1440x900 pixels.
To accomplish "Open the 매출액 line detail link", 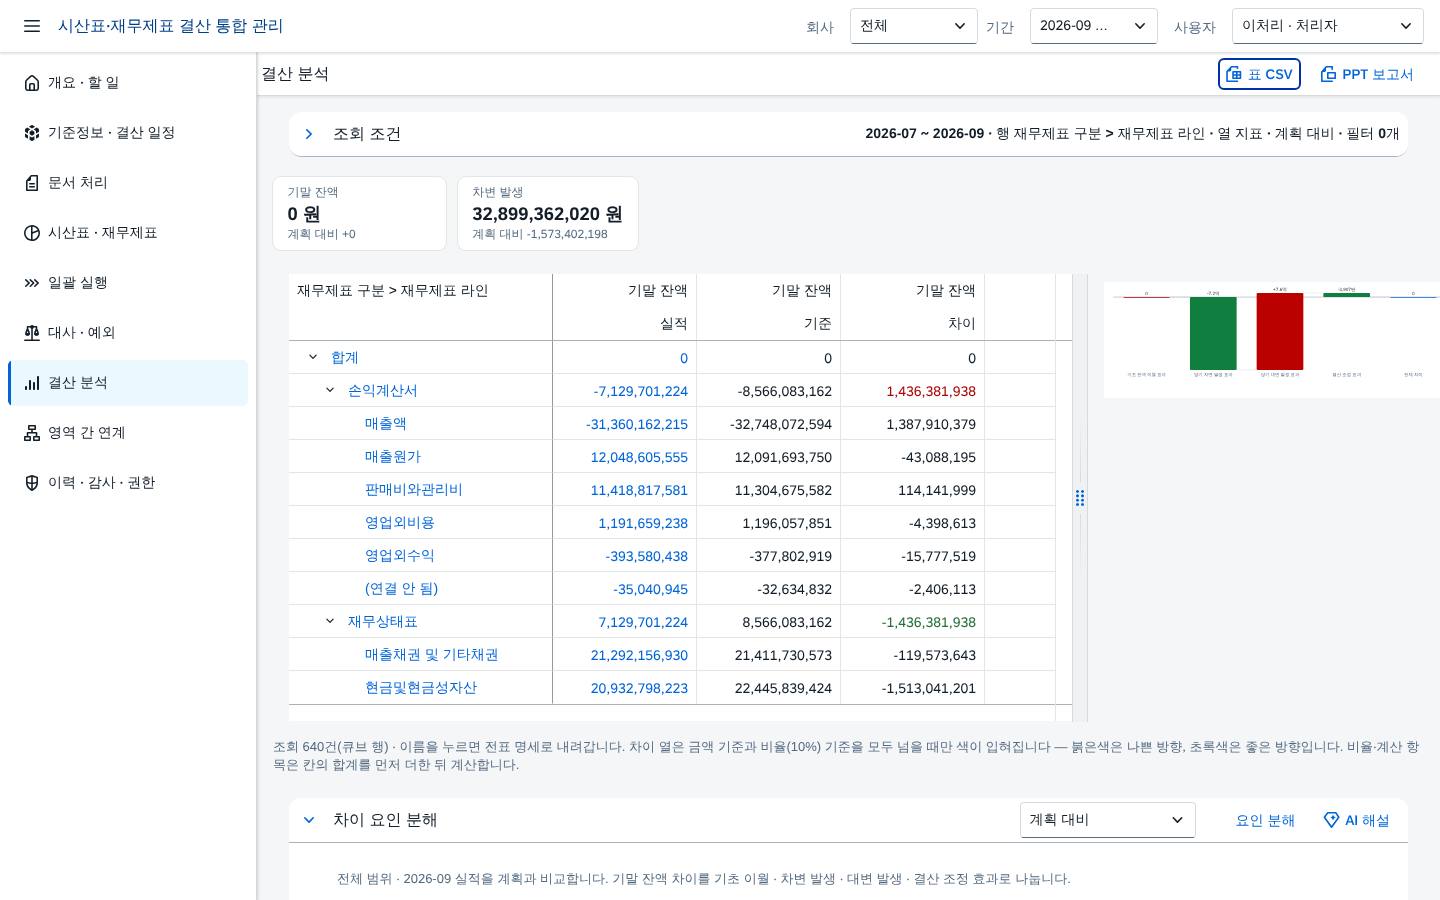I will pyautogui.click(x=386, y=424).
